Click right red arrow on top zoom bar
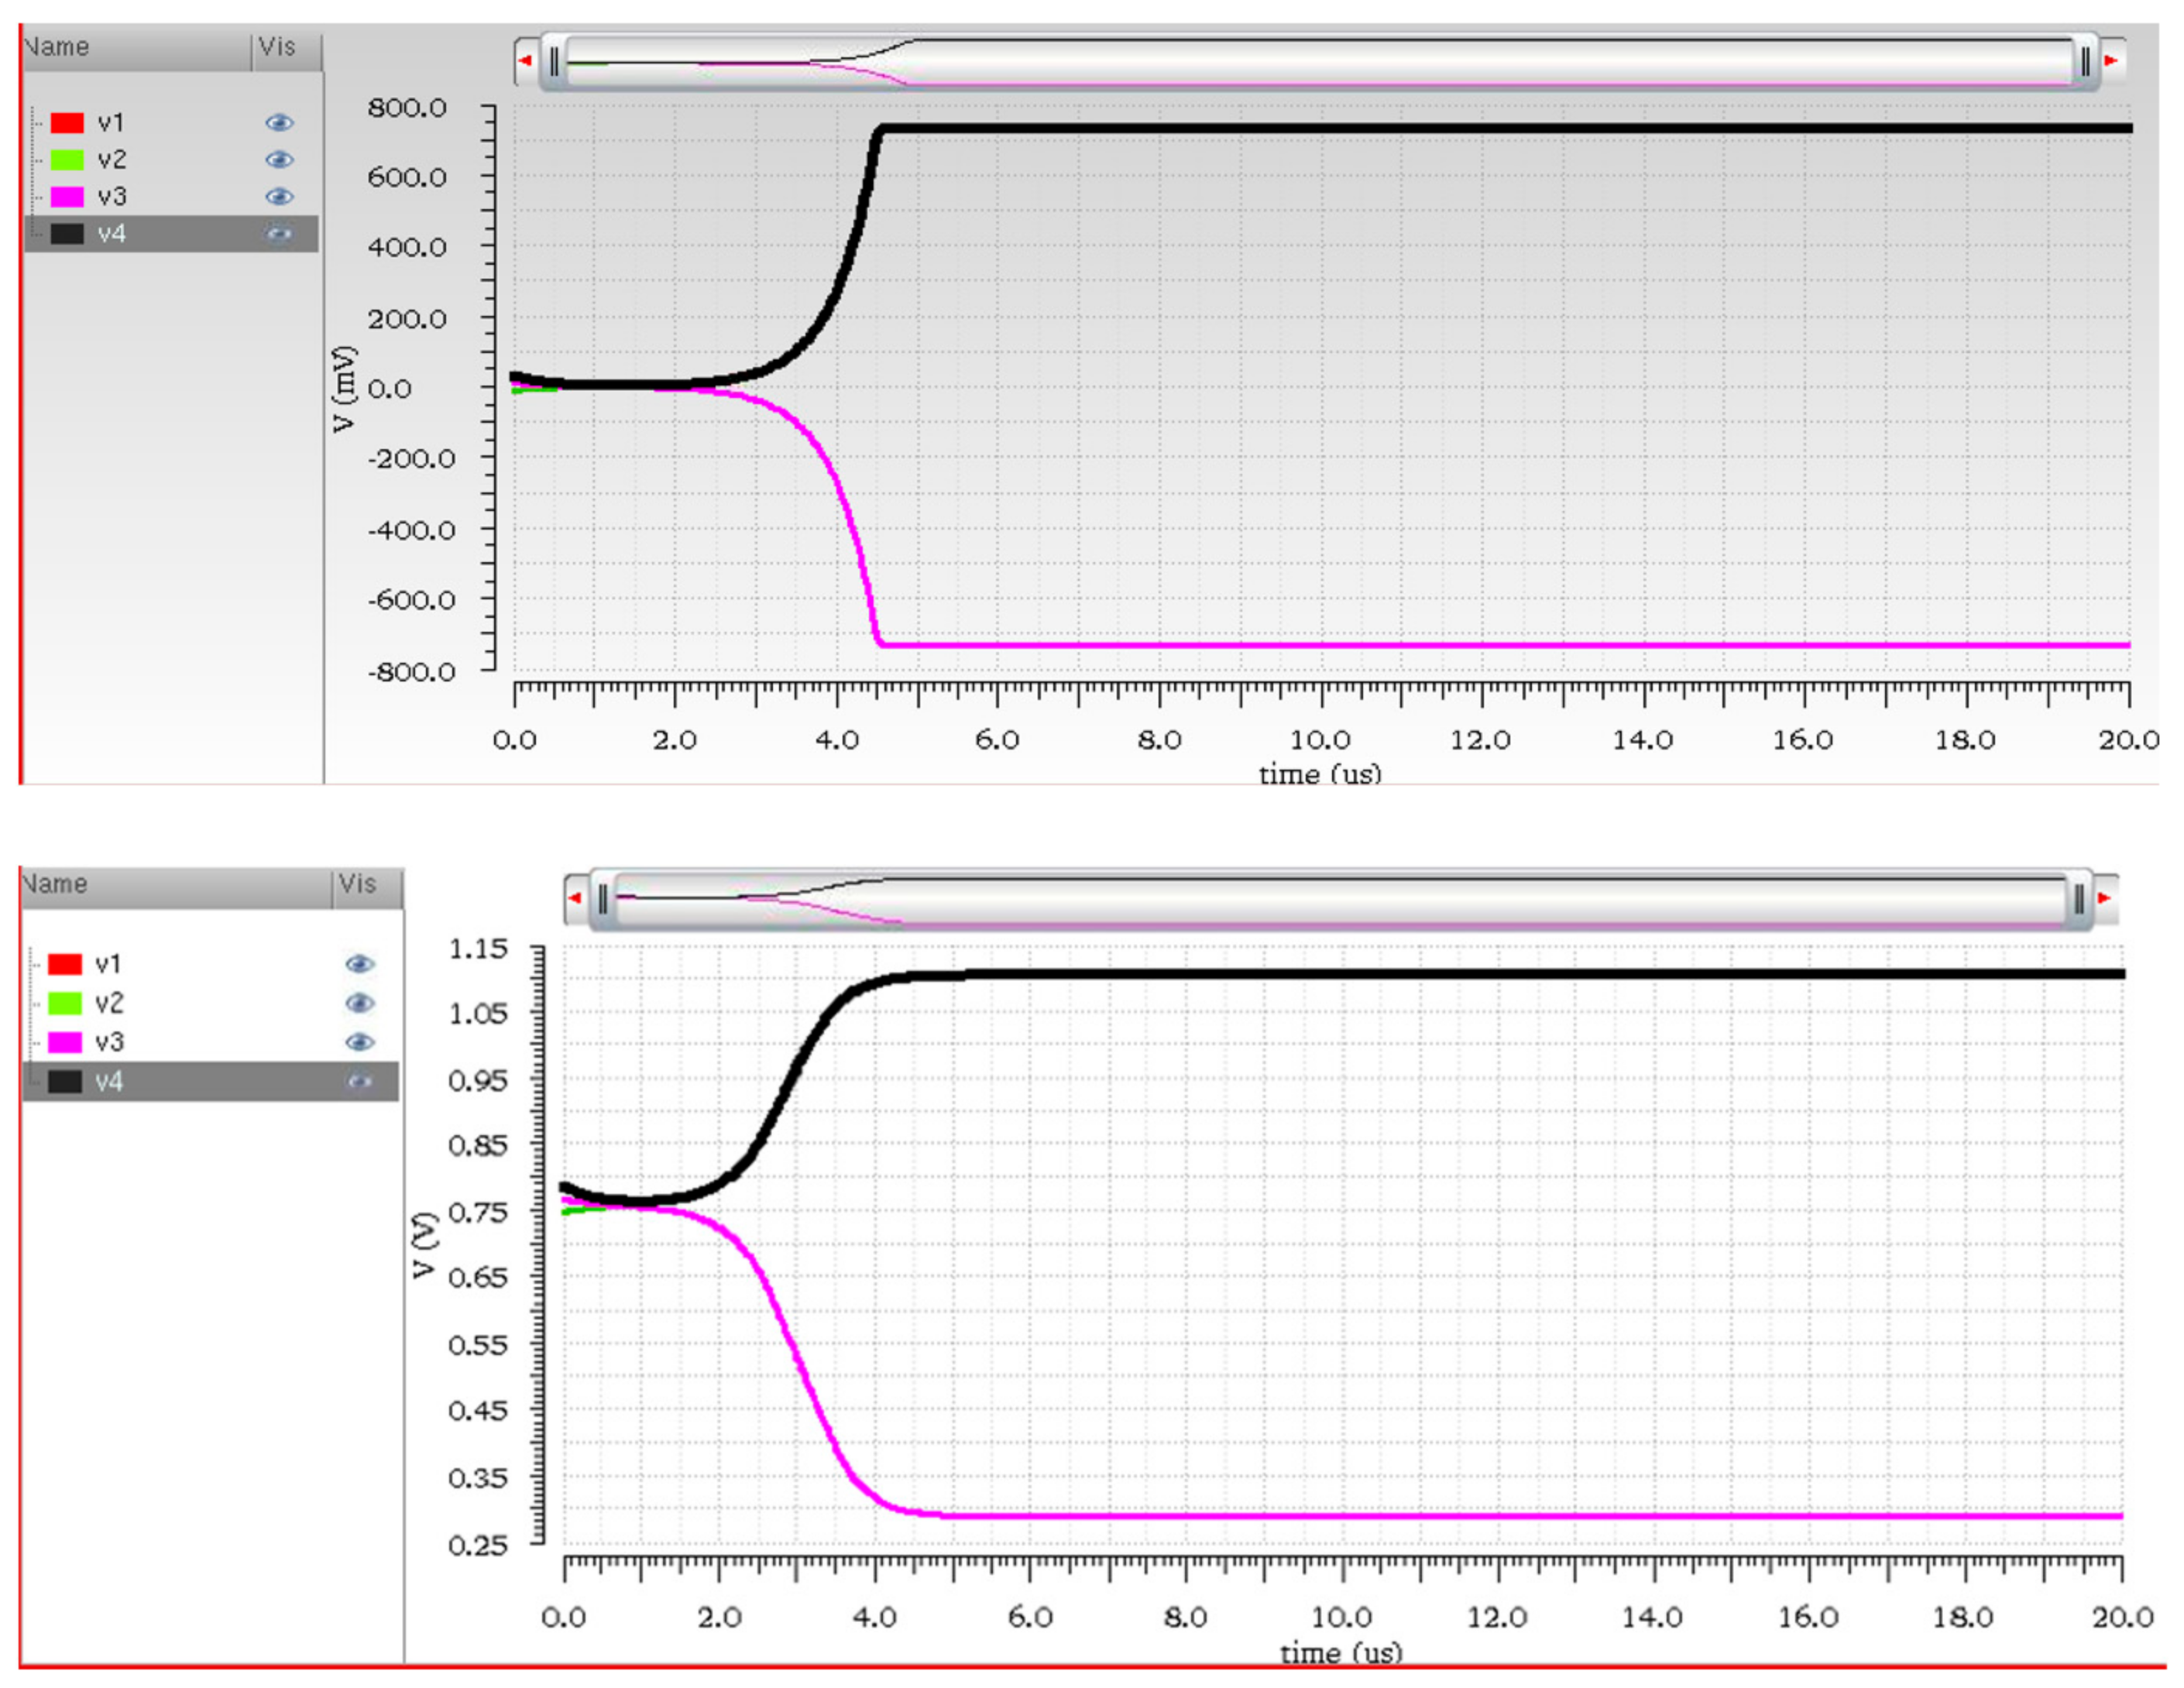 pyautogui.click(x=2110, y=61)
